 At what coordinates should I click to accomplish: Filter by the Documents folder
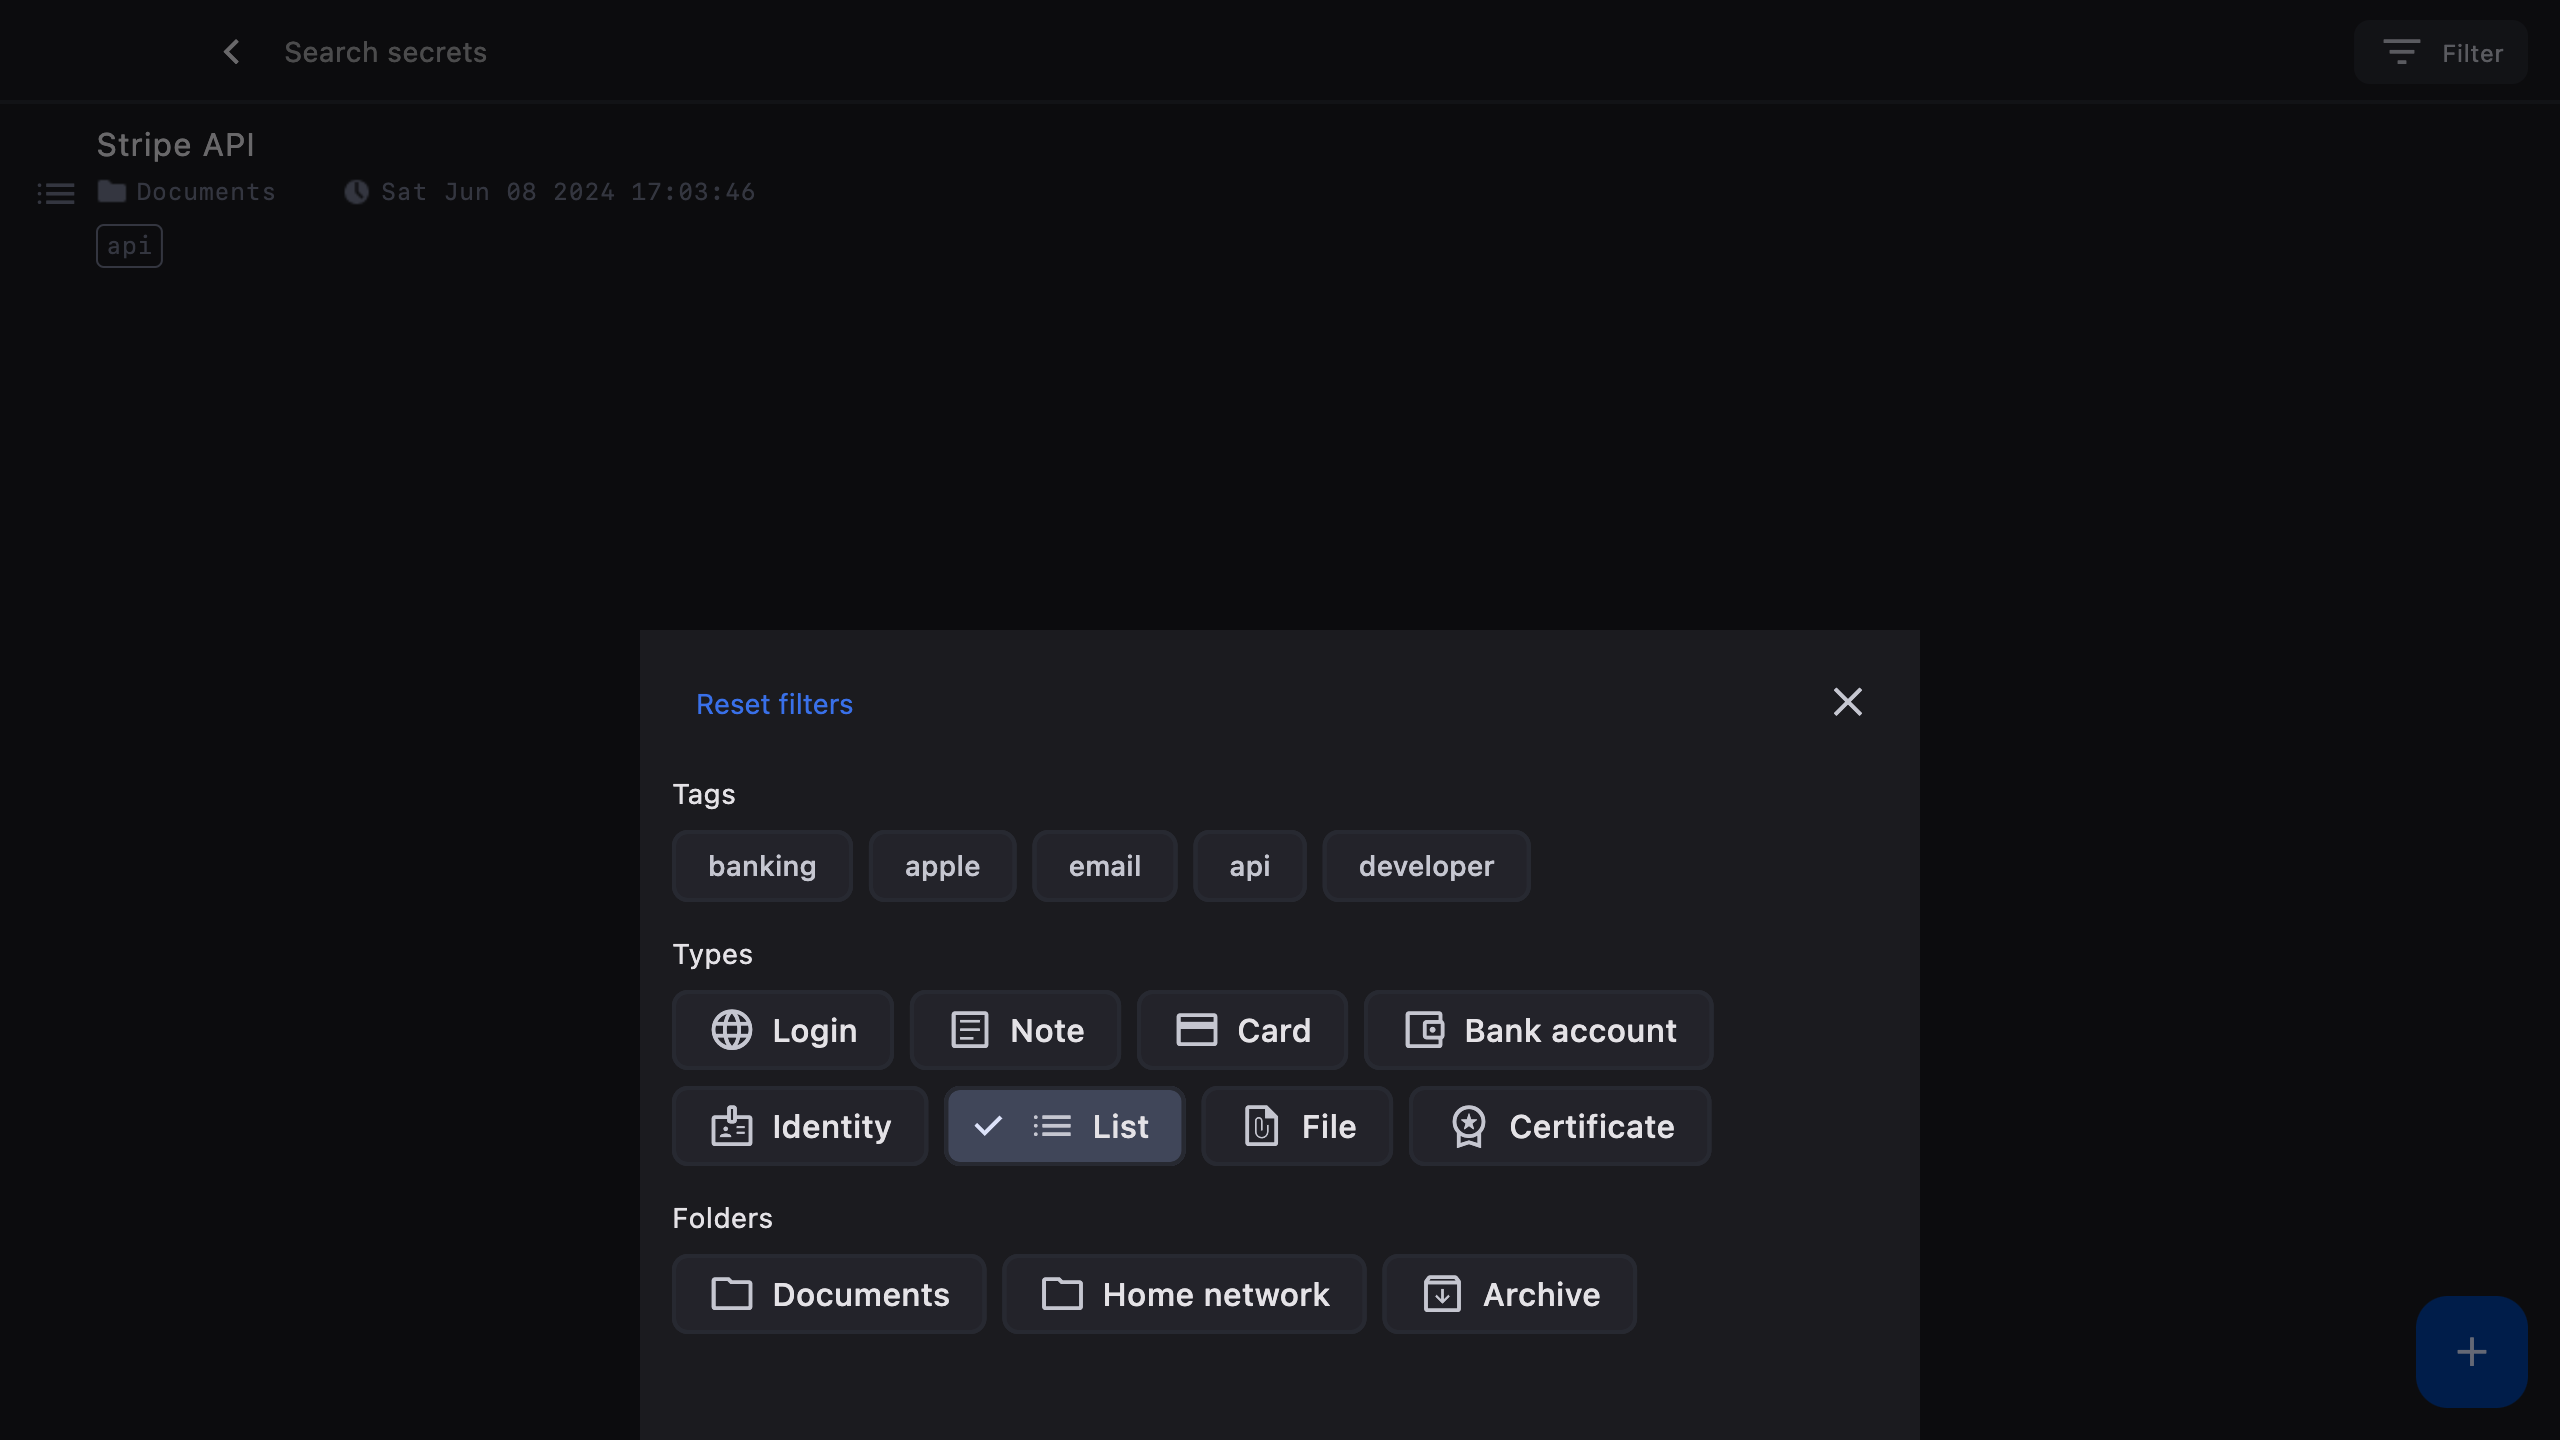click(829, 1294)
